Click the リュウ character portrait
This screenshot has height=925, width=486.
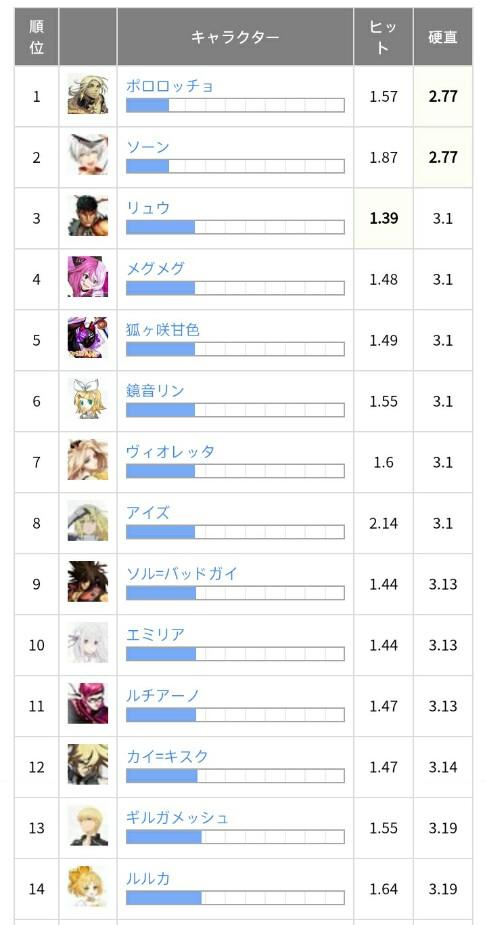click(x=88, y=216)
